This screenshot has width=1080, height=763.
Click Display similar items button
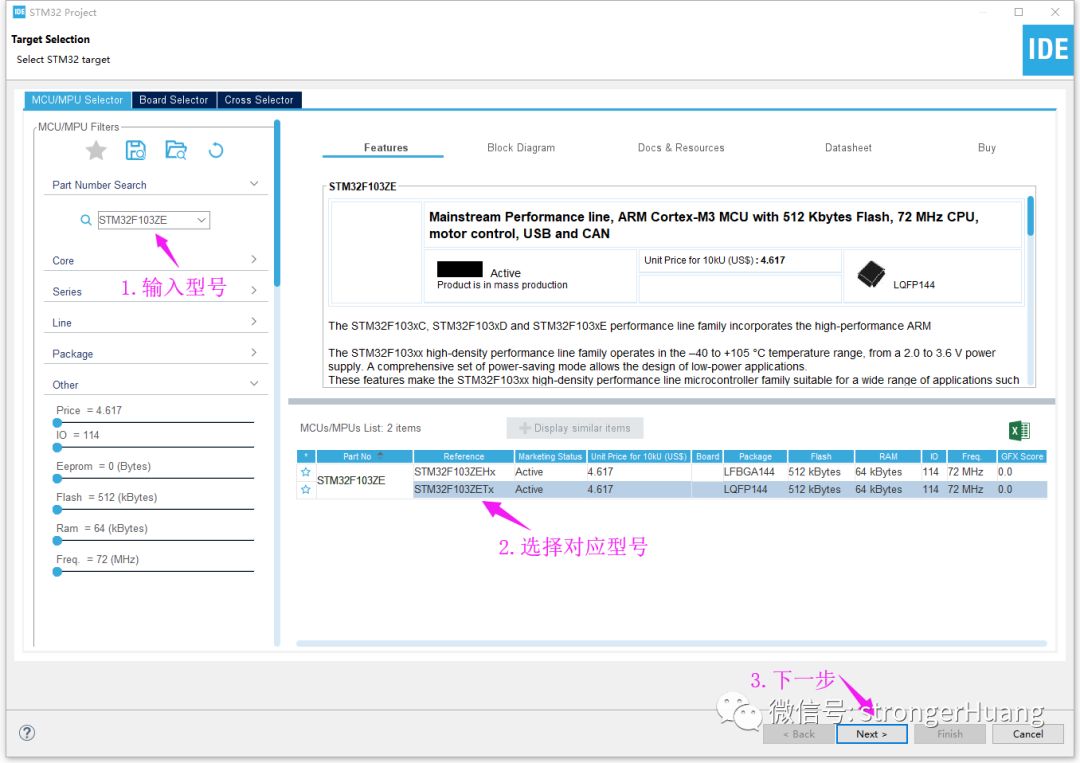pyautogui.click(x=575, y=428)
